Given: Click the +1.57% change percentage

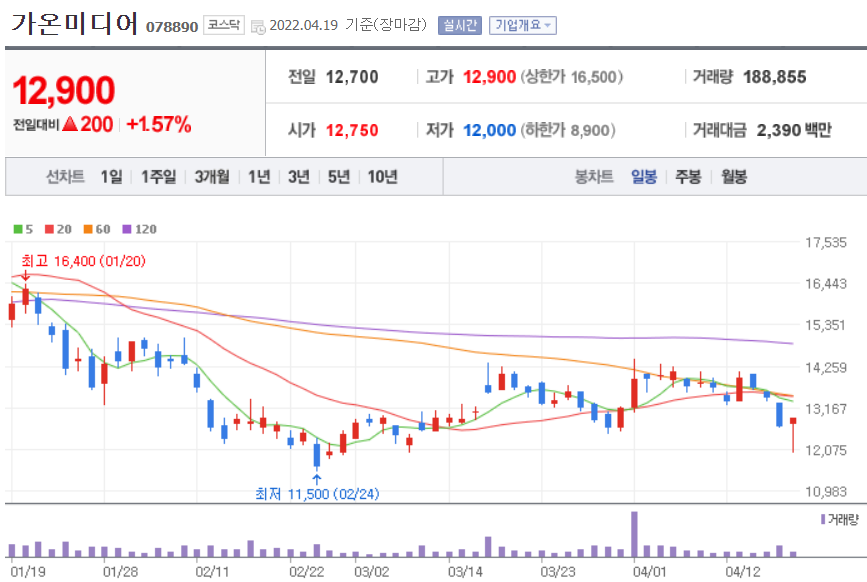Looking at the screenshot, I should (159, 124).
